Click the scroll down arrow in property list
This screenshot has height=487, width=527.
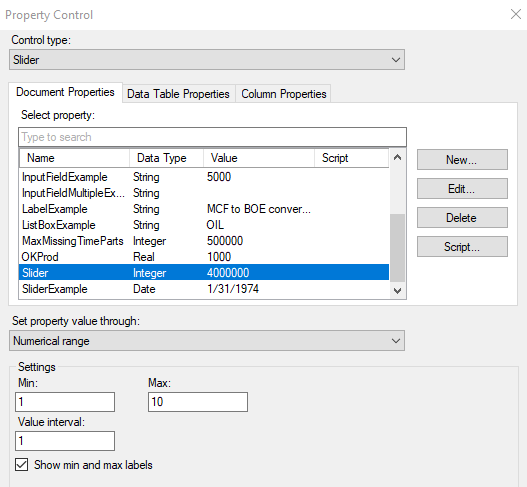click(x=397, y=290)
